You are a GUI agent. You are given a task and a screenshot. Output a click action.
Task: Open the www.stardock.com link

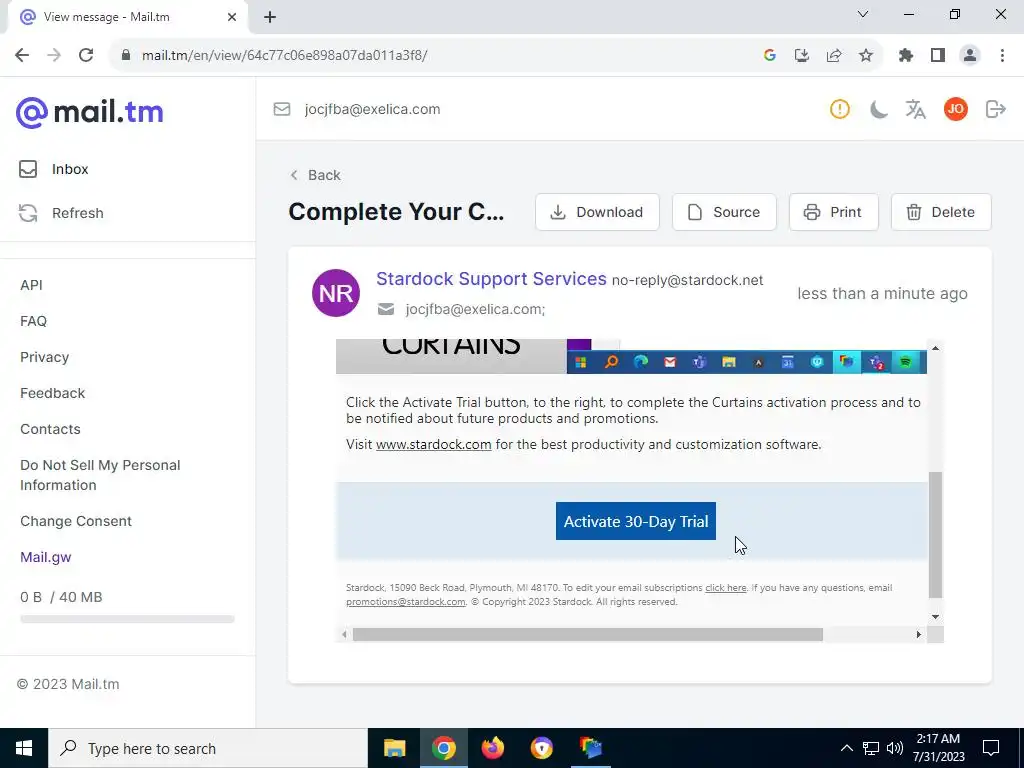(x=434, y=445)
